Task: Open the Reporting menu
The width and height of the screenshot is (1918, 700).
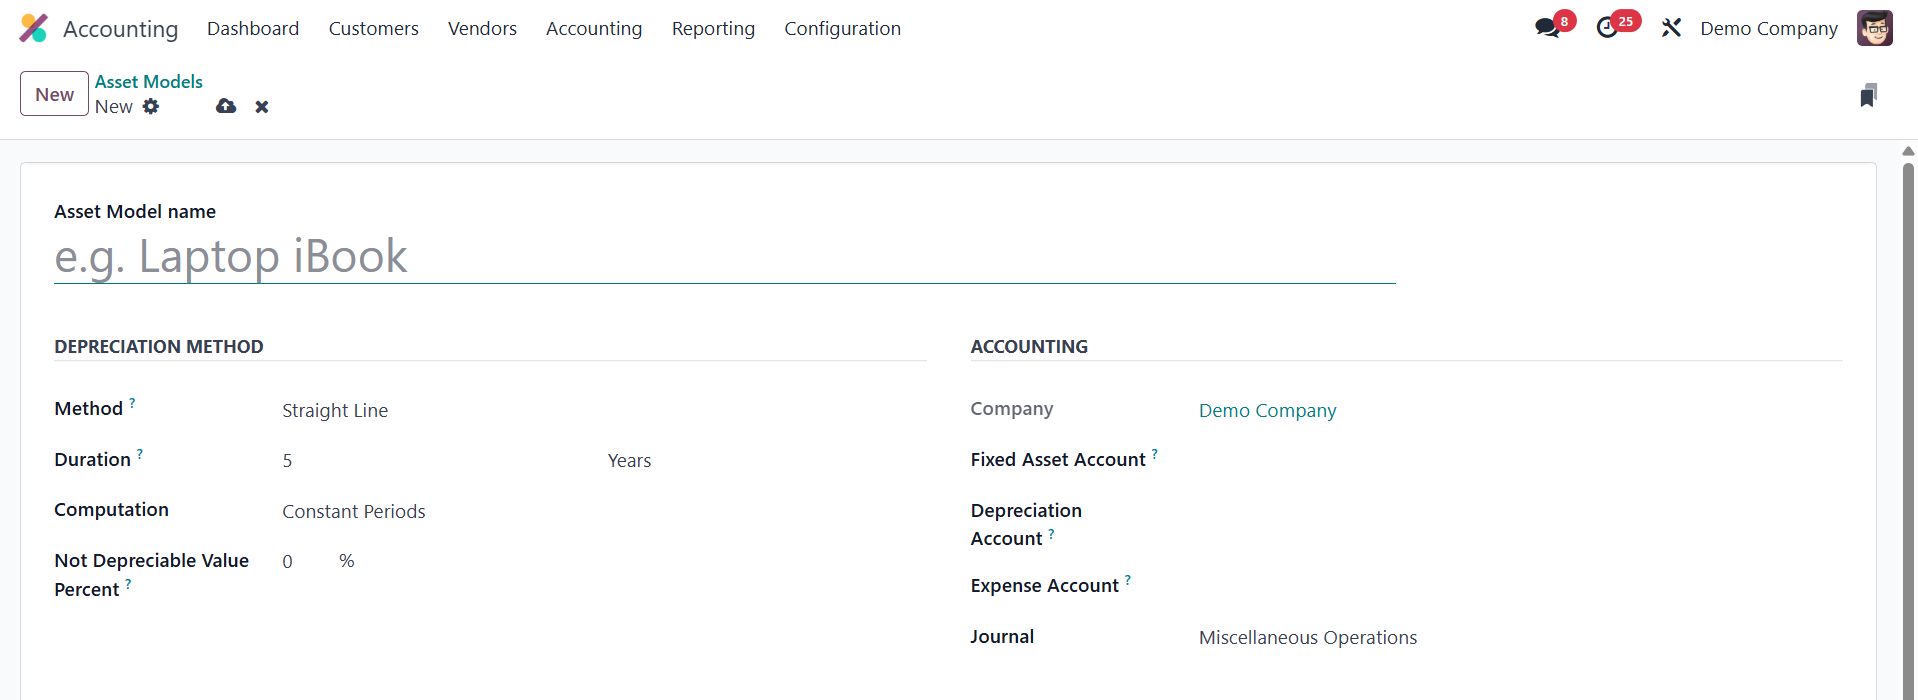Action: tap(713, 29)
